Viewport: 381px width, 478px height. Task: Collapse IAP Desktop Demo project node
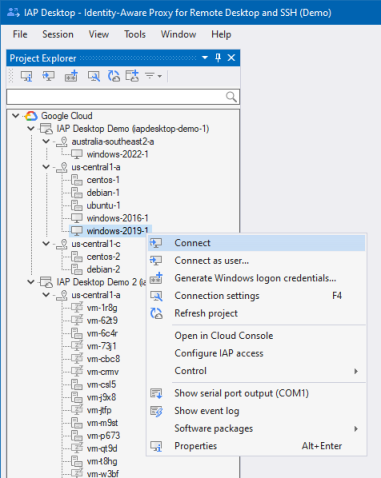point(31,128)
